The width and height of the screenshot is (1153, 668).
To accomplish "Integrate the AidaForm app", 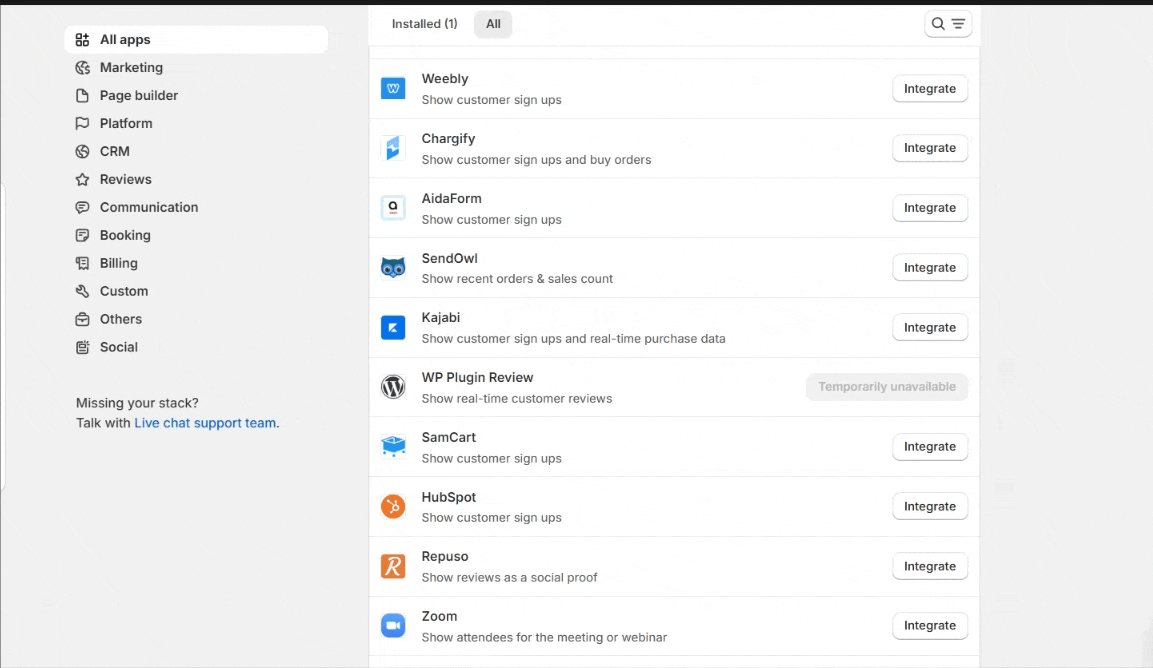I will coord(929,207).
